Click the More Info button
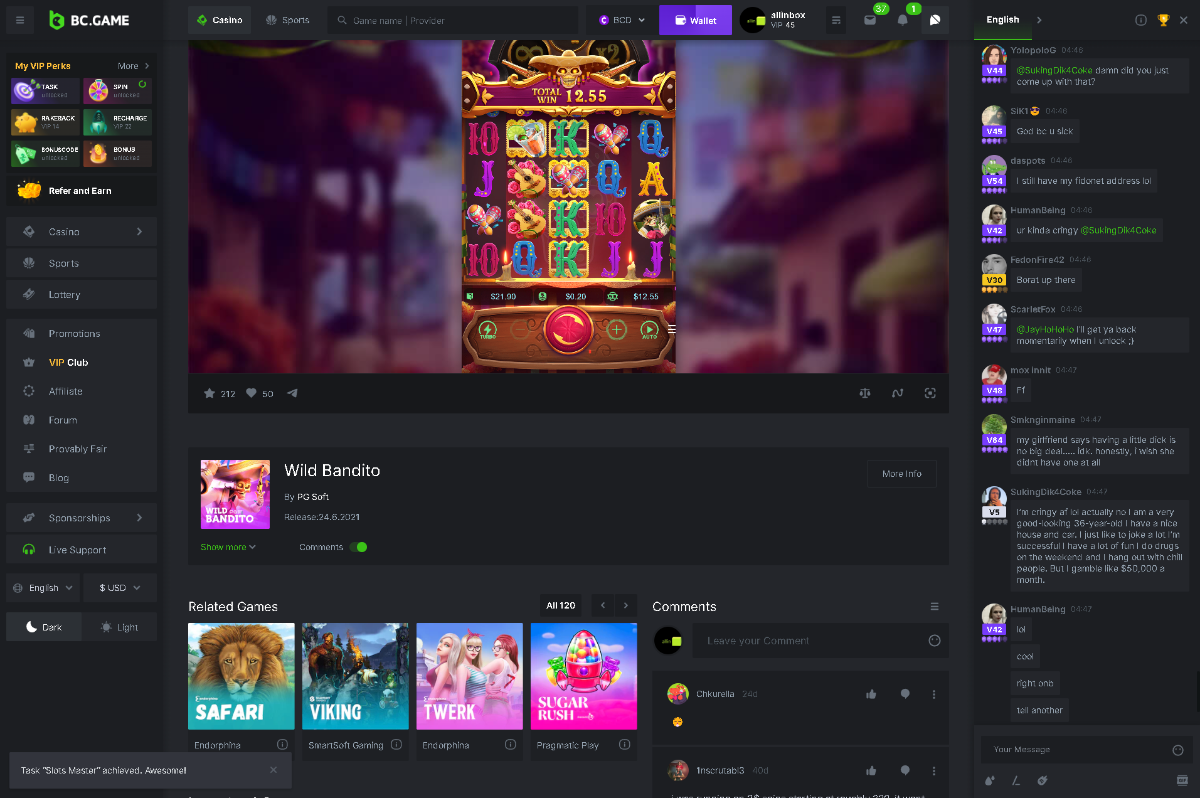This screenshot has height=798, width=1200. click(x=901, y=474)
